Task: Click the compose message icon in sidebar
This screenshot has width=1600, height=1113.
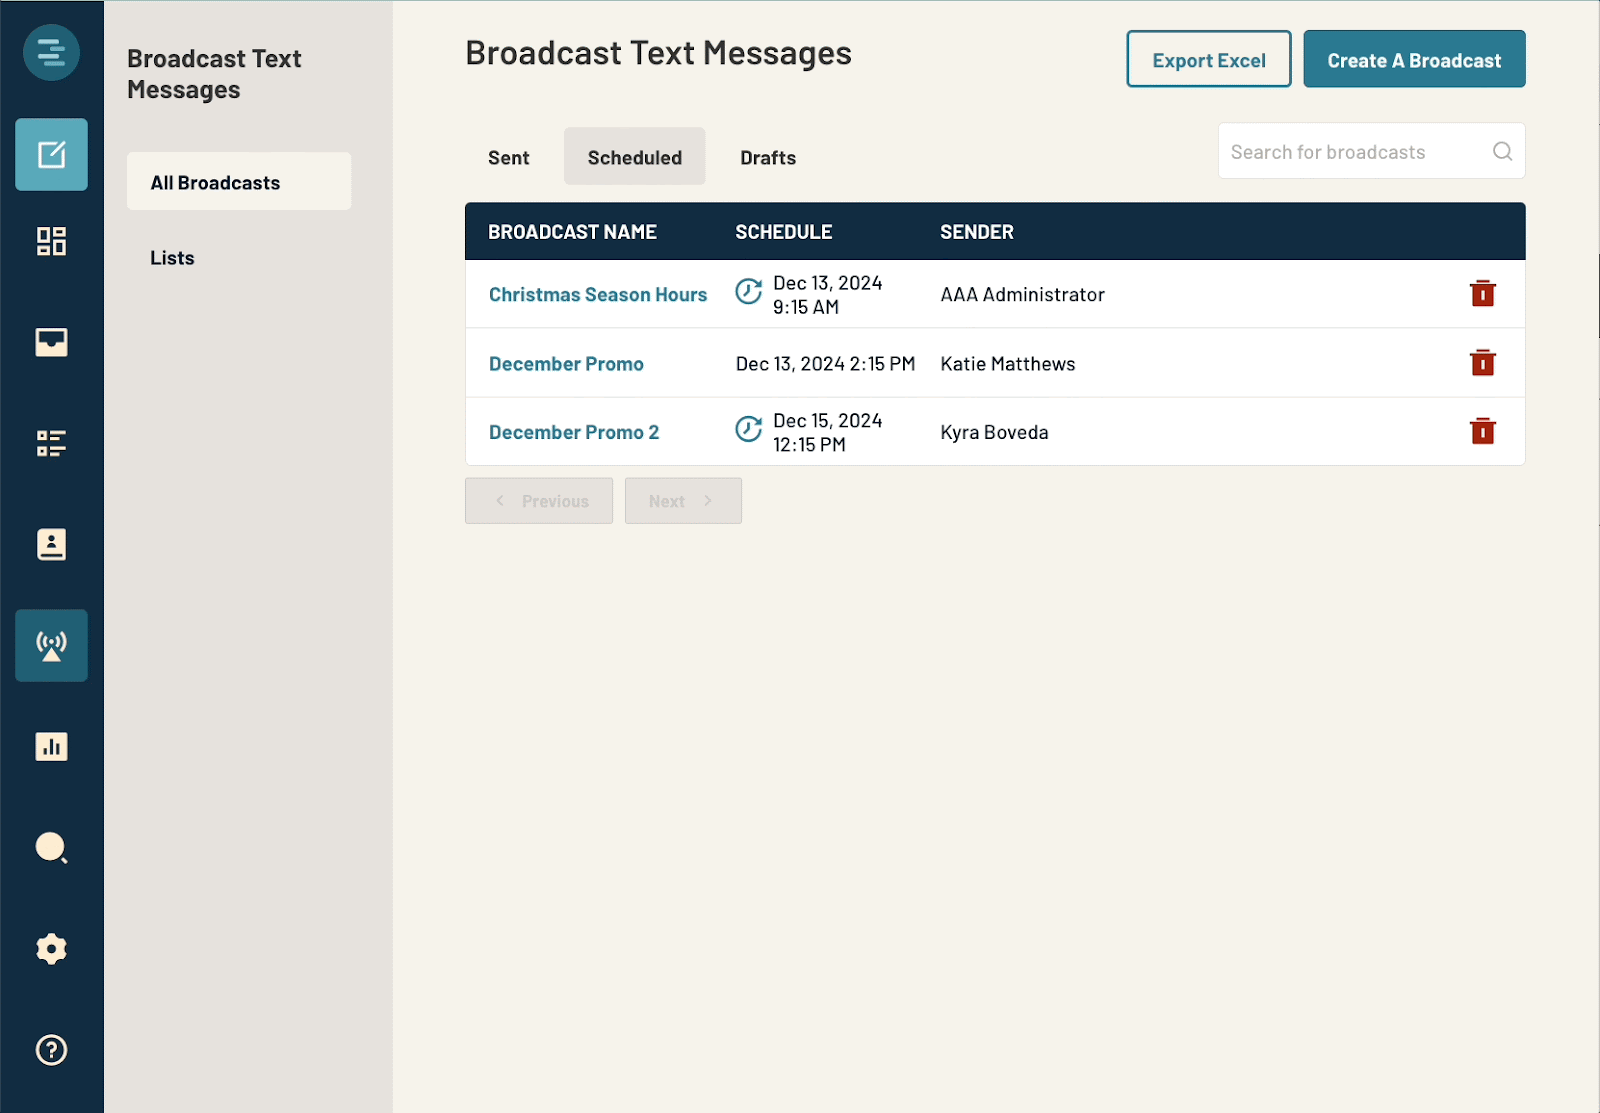Action: point(51,155)
